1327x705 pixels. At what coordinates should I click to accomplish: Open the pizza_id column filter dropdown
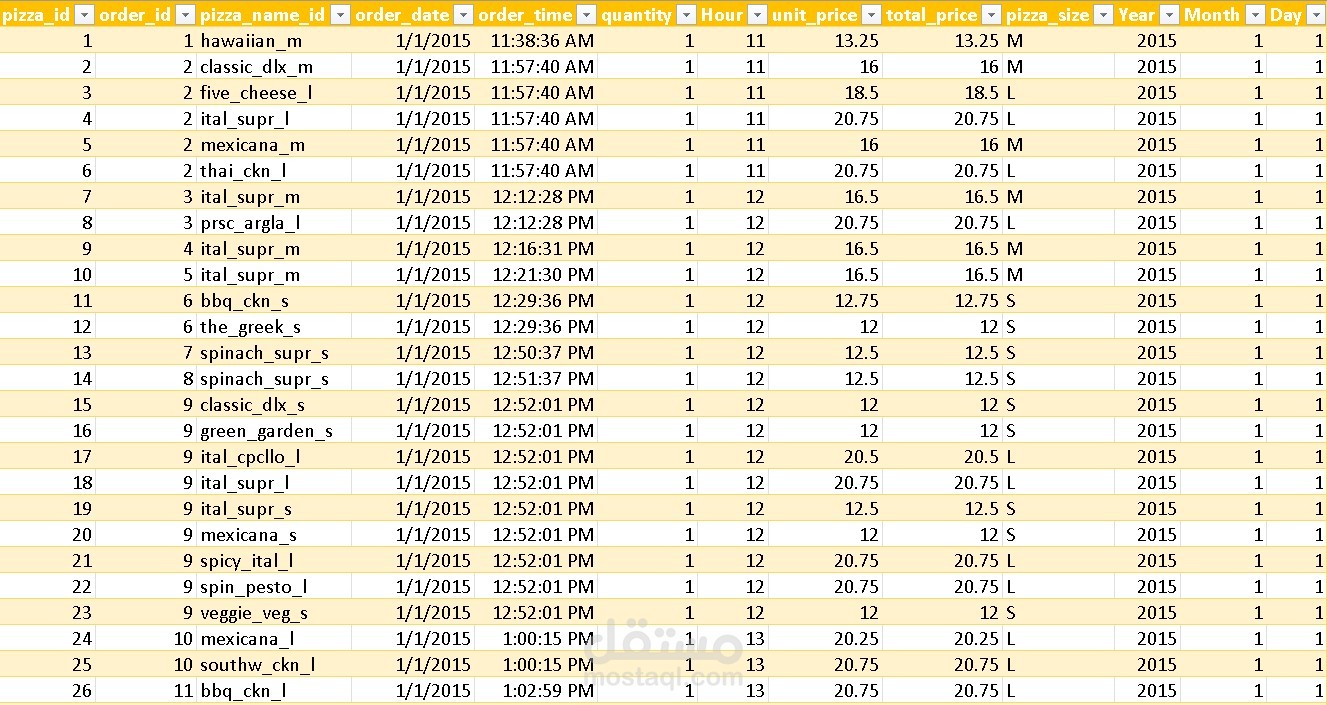click(84, 15)
